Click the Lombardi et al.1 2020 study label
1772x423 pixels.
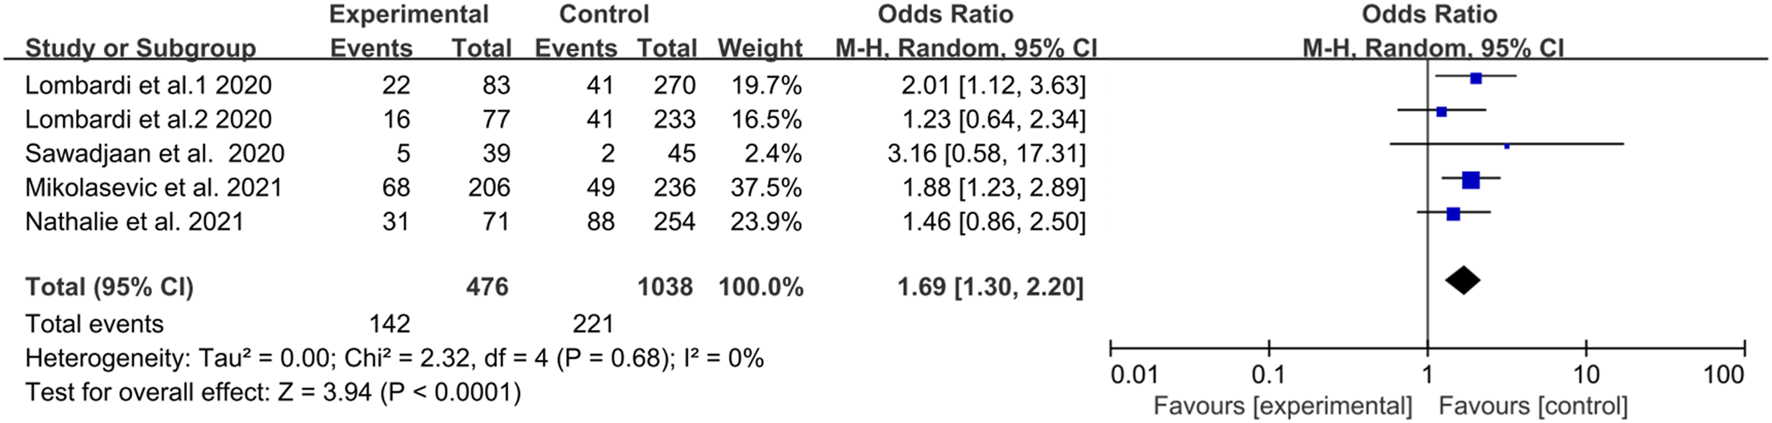point(148,85)
